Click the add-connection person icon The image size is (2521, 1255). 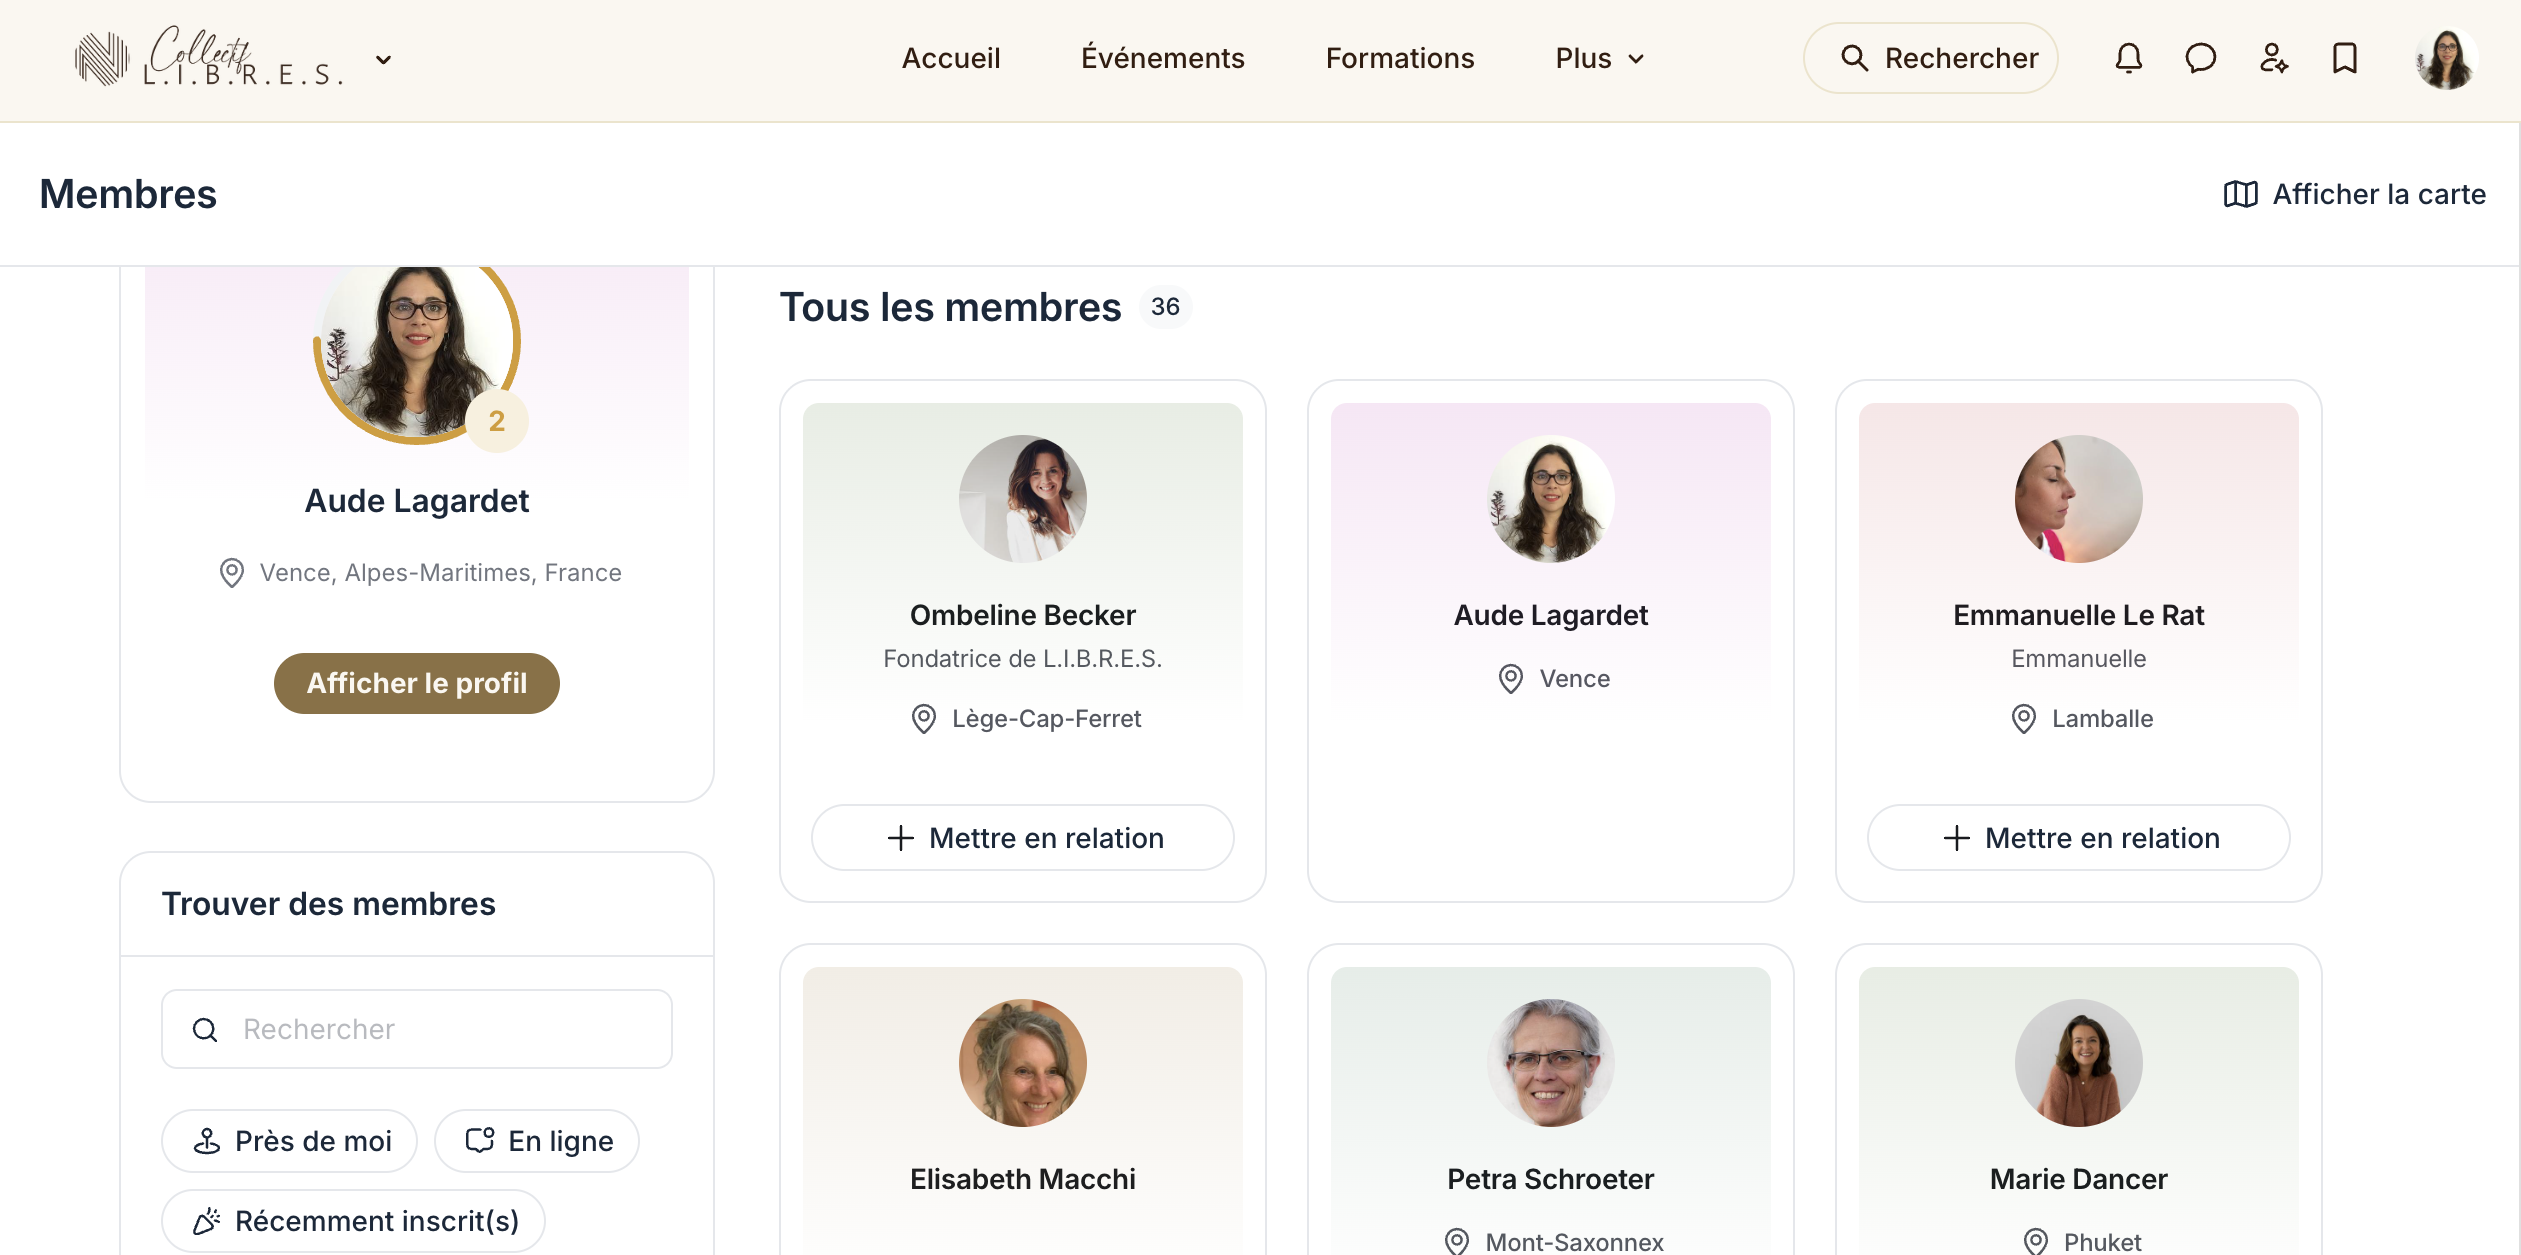[x=2273, y=59]
